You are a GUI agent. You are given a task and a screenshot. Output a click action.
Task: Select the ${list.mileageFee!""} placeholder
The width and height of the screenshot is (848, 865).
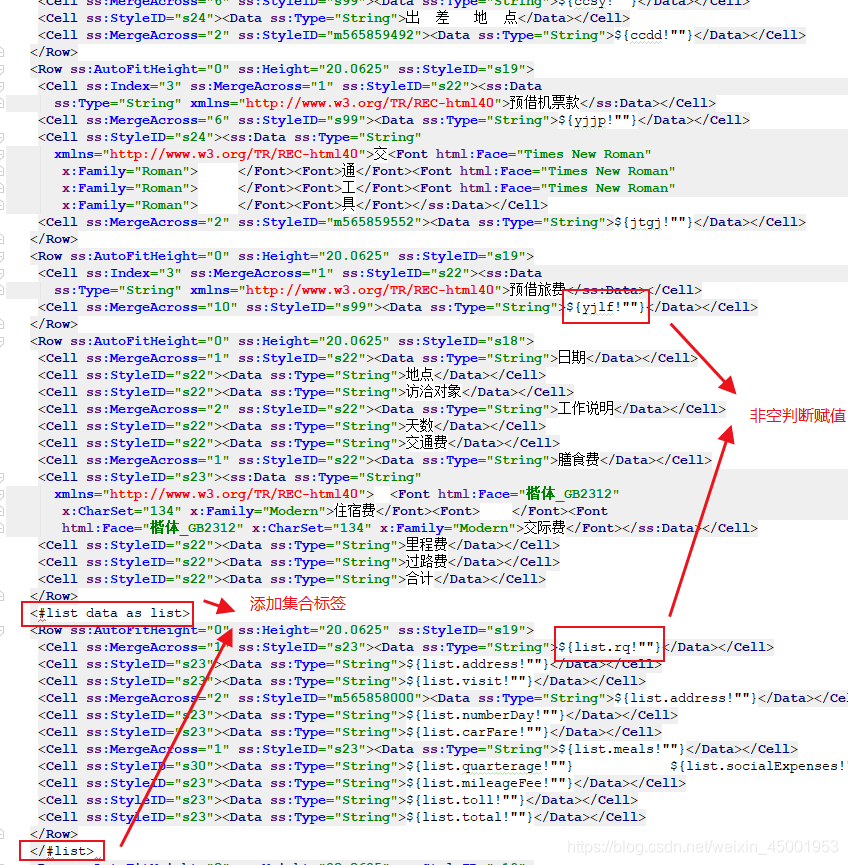(489, 783)
